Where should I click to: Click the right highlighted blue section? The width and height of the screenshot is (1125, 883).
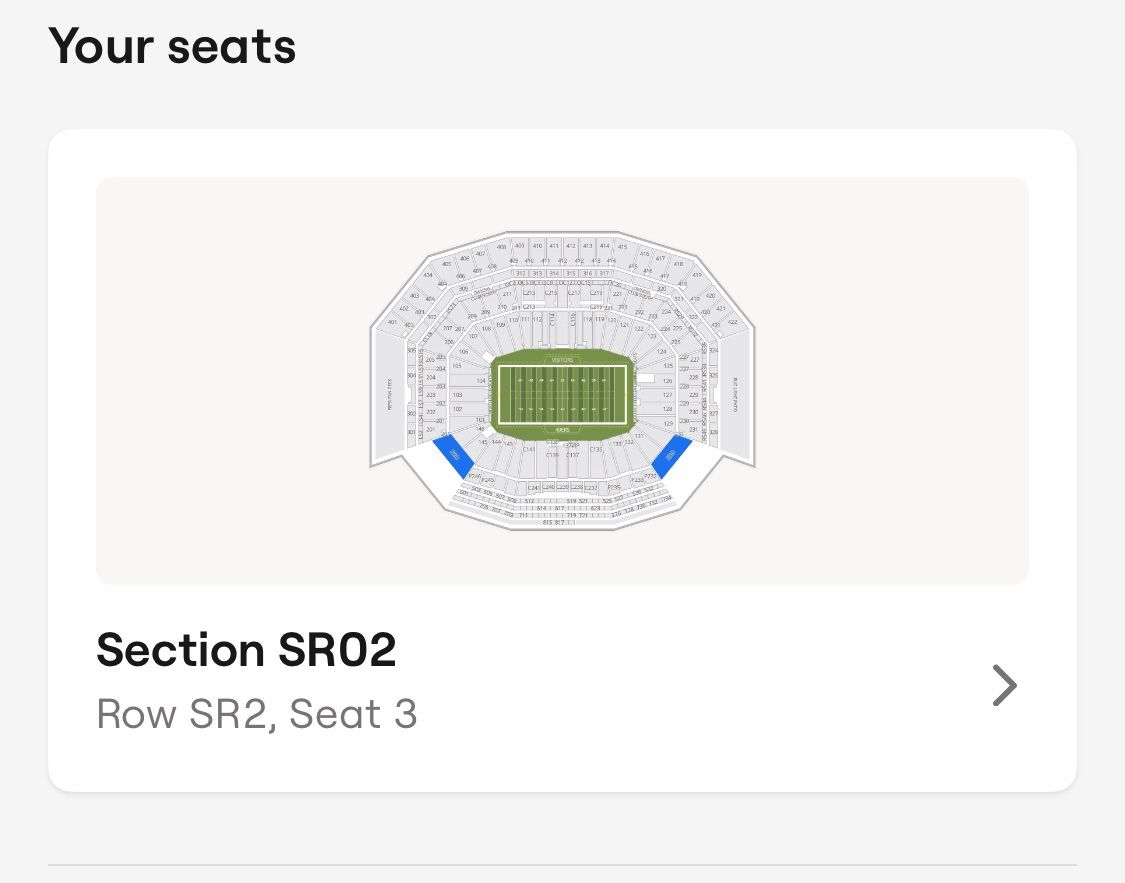[670, 456]
